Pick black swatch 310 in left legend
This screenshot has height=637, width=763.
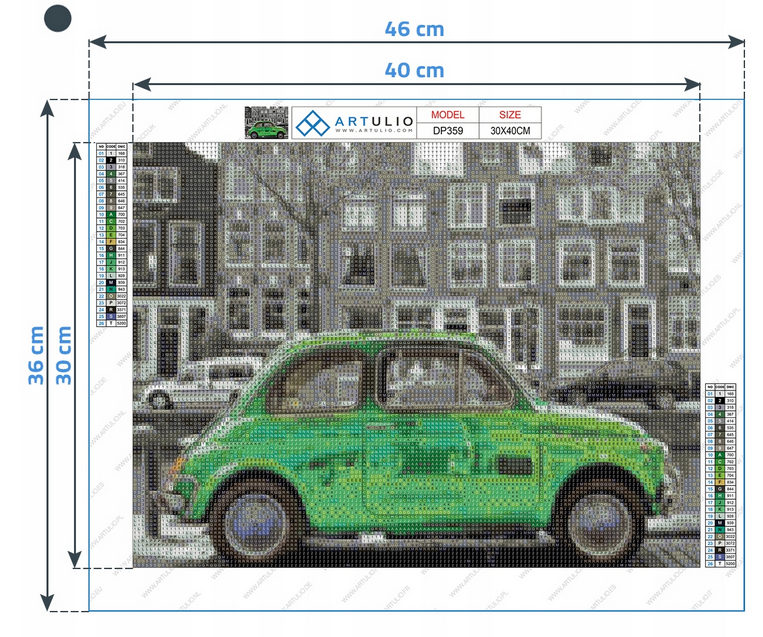[x=111, y=160]
